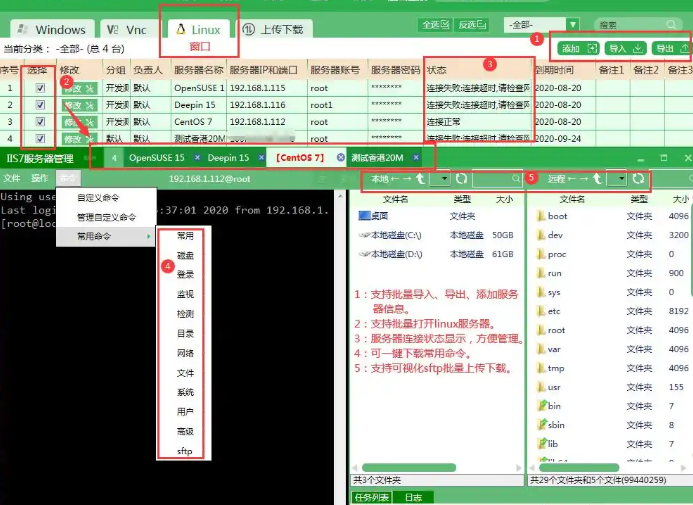Image resolution: width=693 pixels, height=505 pixels.
Task: Click 修改 for the CentOS 7 row
Action: tap(79, 122)
